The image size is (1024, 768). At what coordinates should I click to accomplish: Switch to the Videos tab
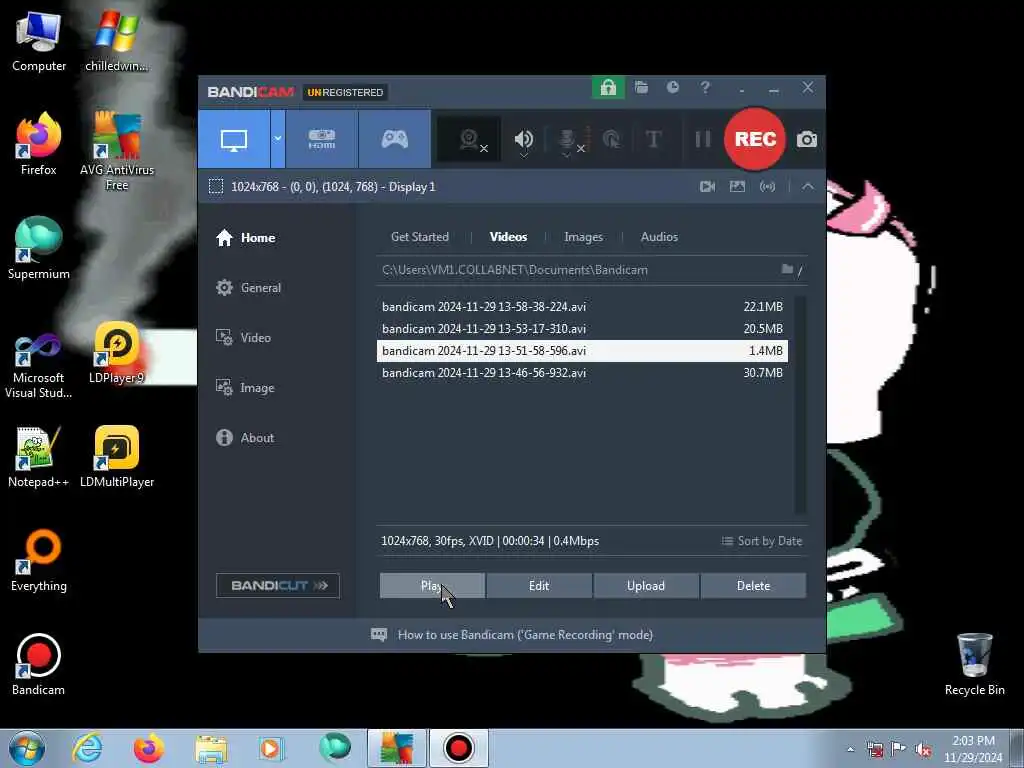(x=508, y=237)
